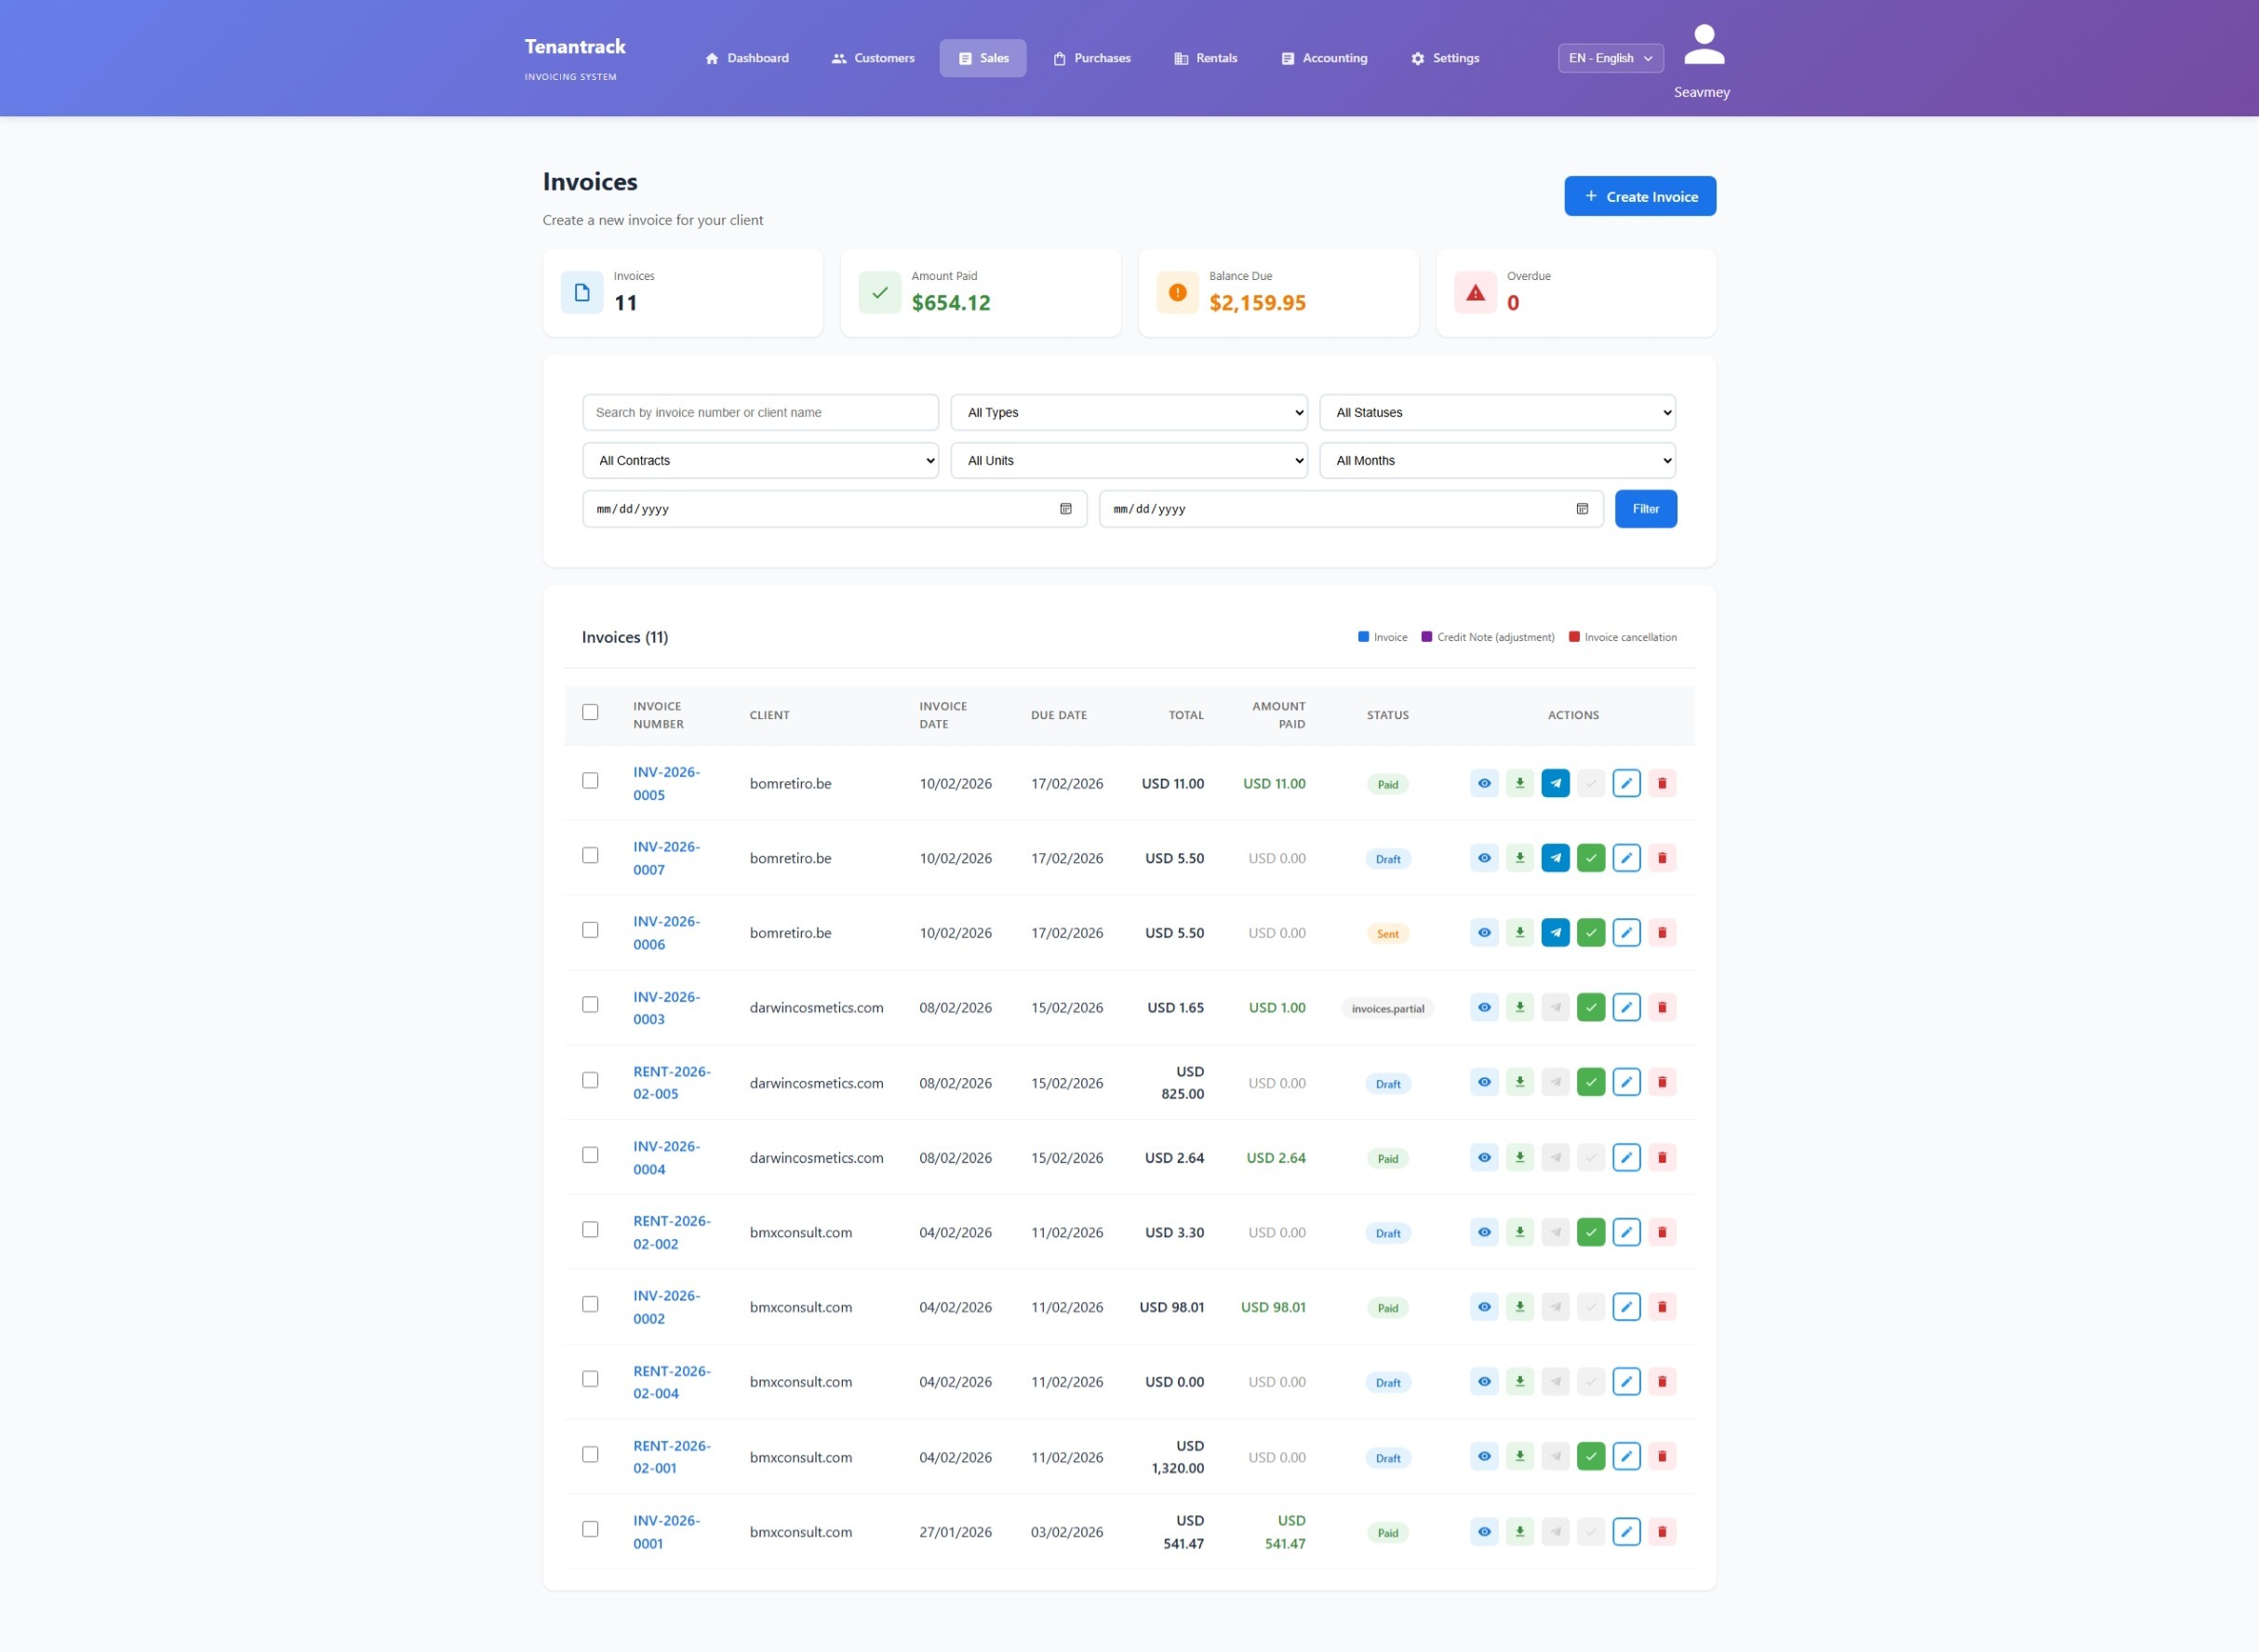
Task: Open the EN - English language selector
Action: [x=1610, y=58]
